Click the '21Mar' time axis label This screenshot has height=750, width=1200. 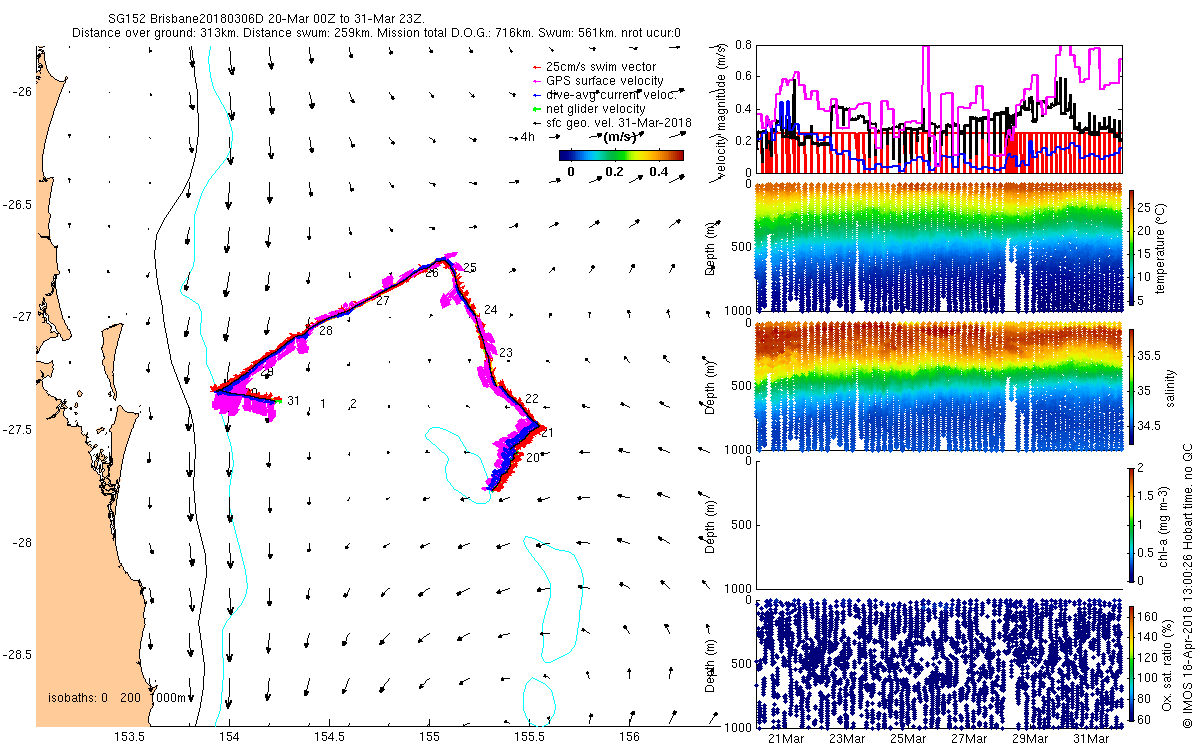[x=787, y=739]
